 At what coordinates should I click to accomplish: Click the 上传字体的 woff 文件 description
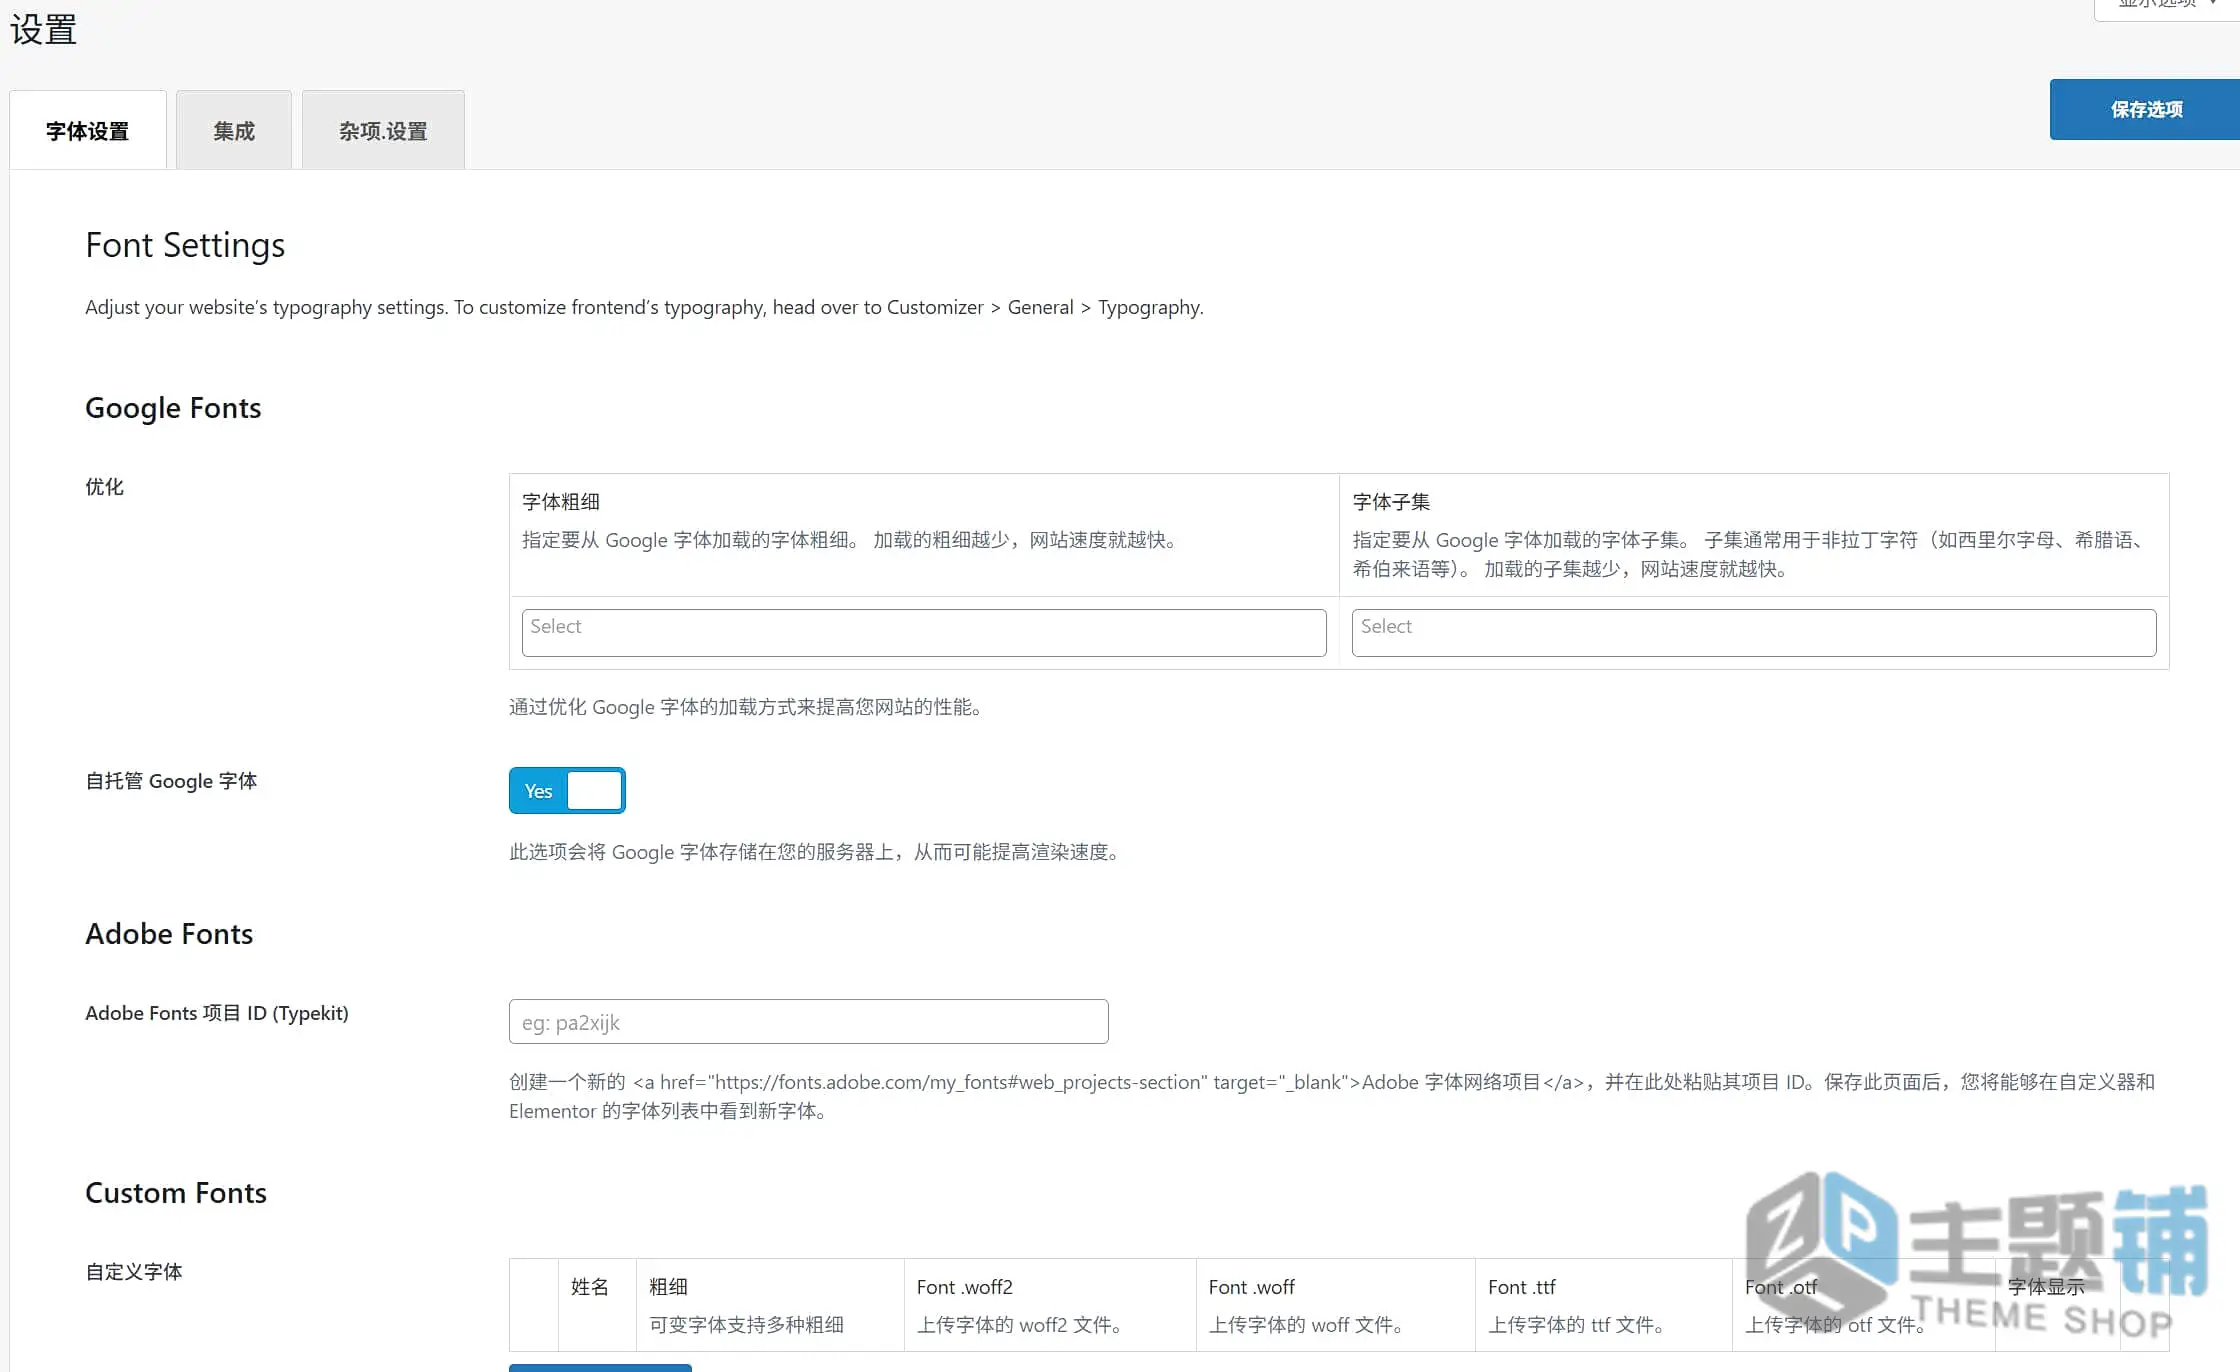[x=1306, y=1325]
